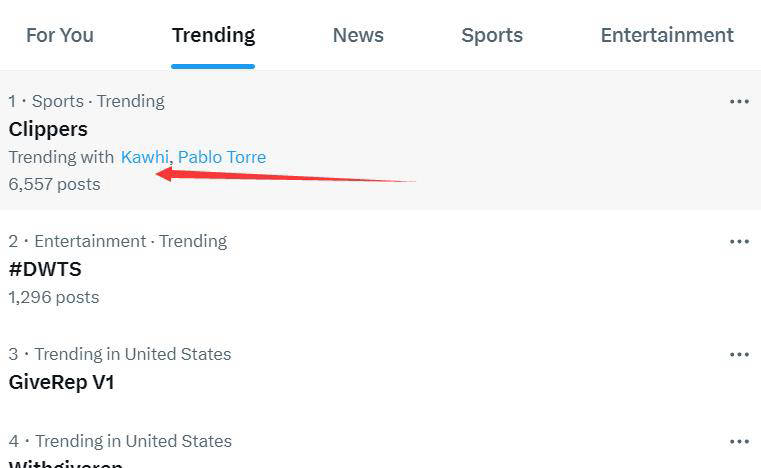This screenshot has width=761, height=468.
Task: Open more options for GiveRep V1 trend
Action: coord(739,354)
